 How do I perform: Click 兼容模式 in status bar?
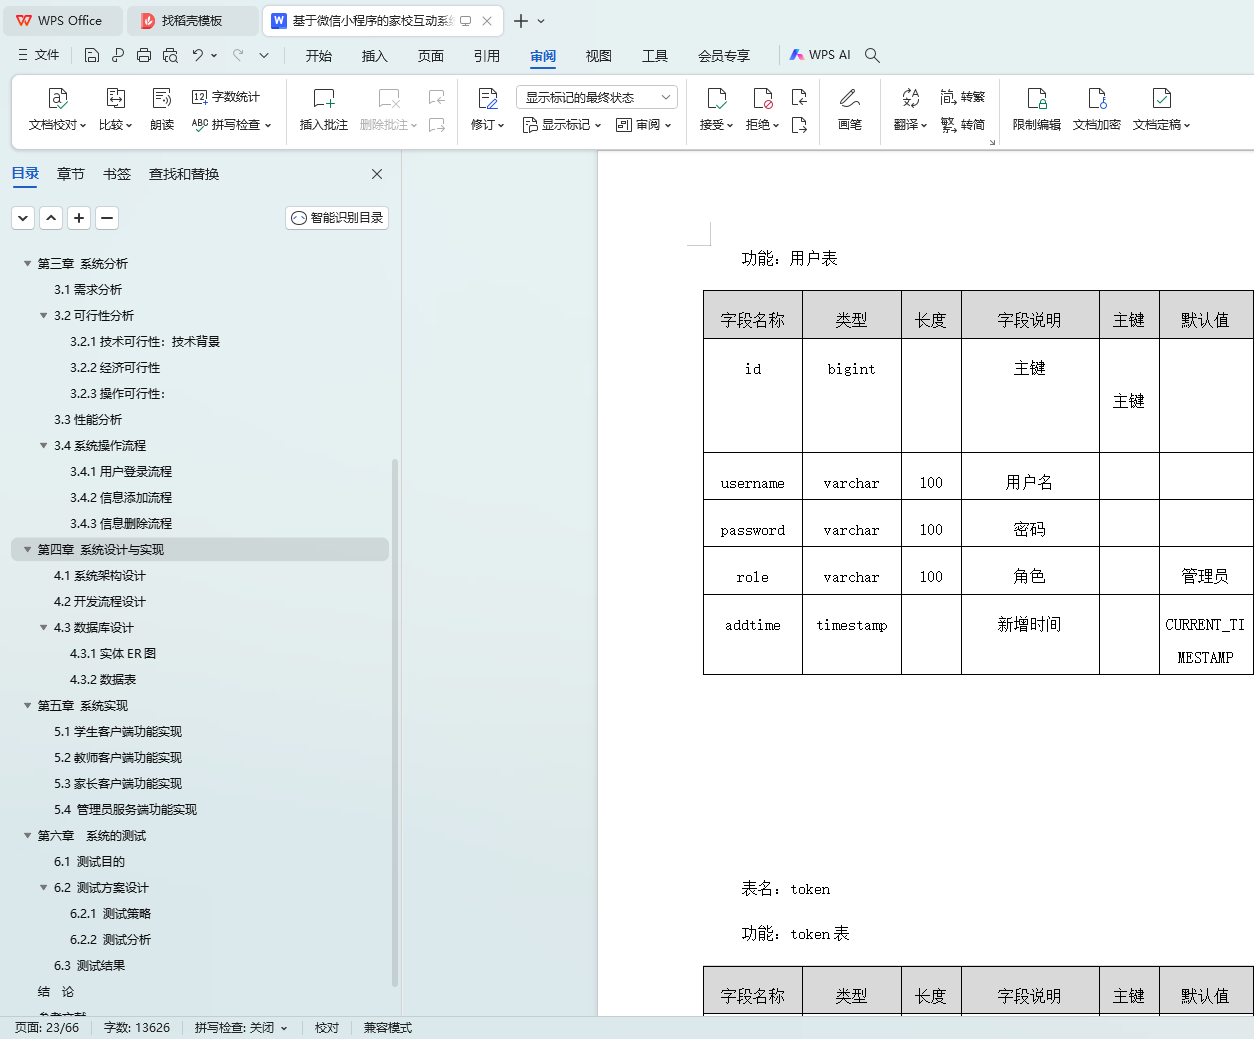pyautogui.click(x=387, y=1028)
